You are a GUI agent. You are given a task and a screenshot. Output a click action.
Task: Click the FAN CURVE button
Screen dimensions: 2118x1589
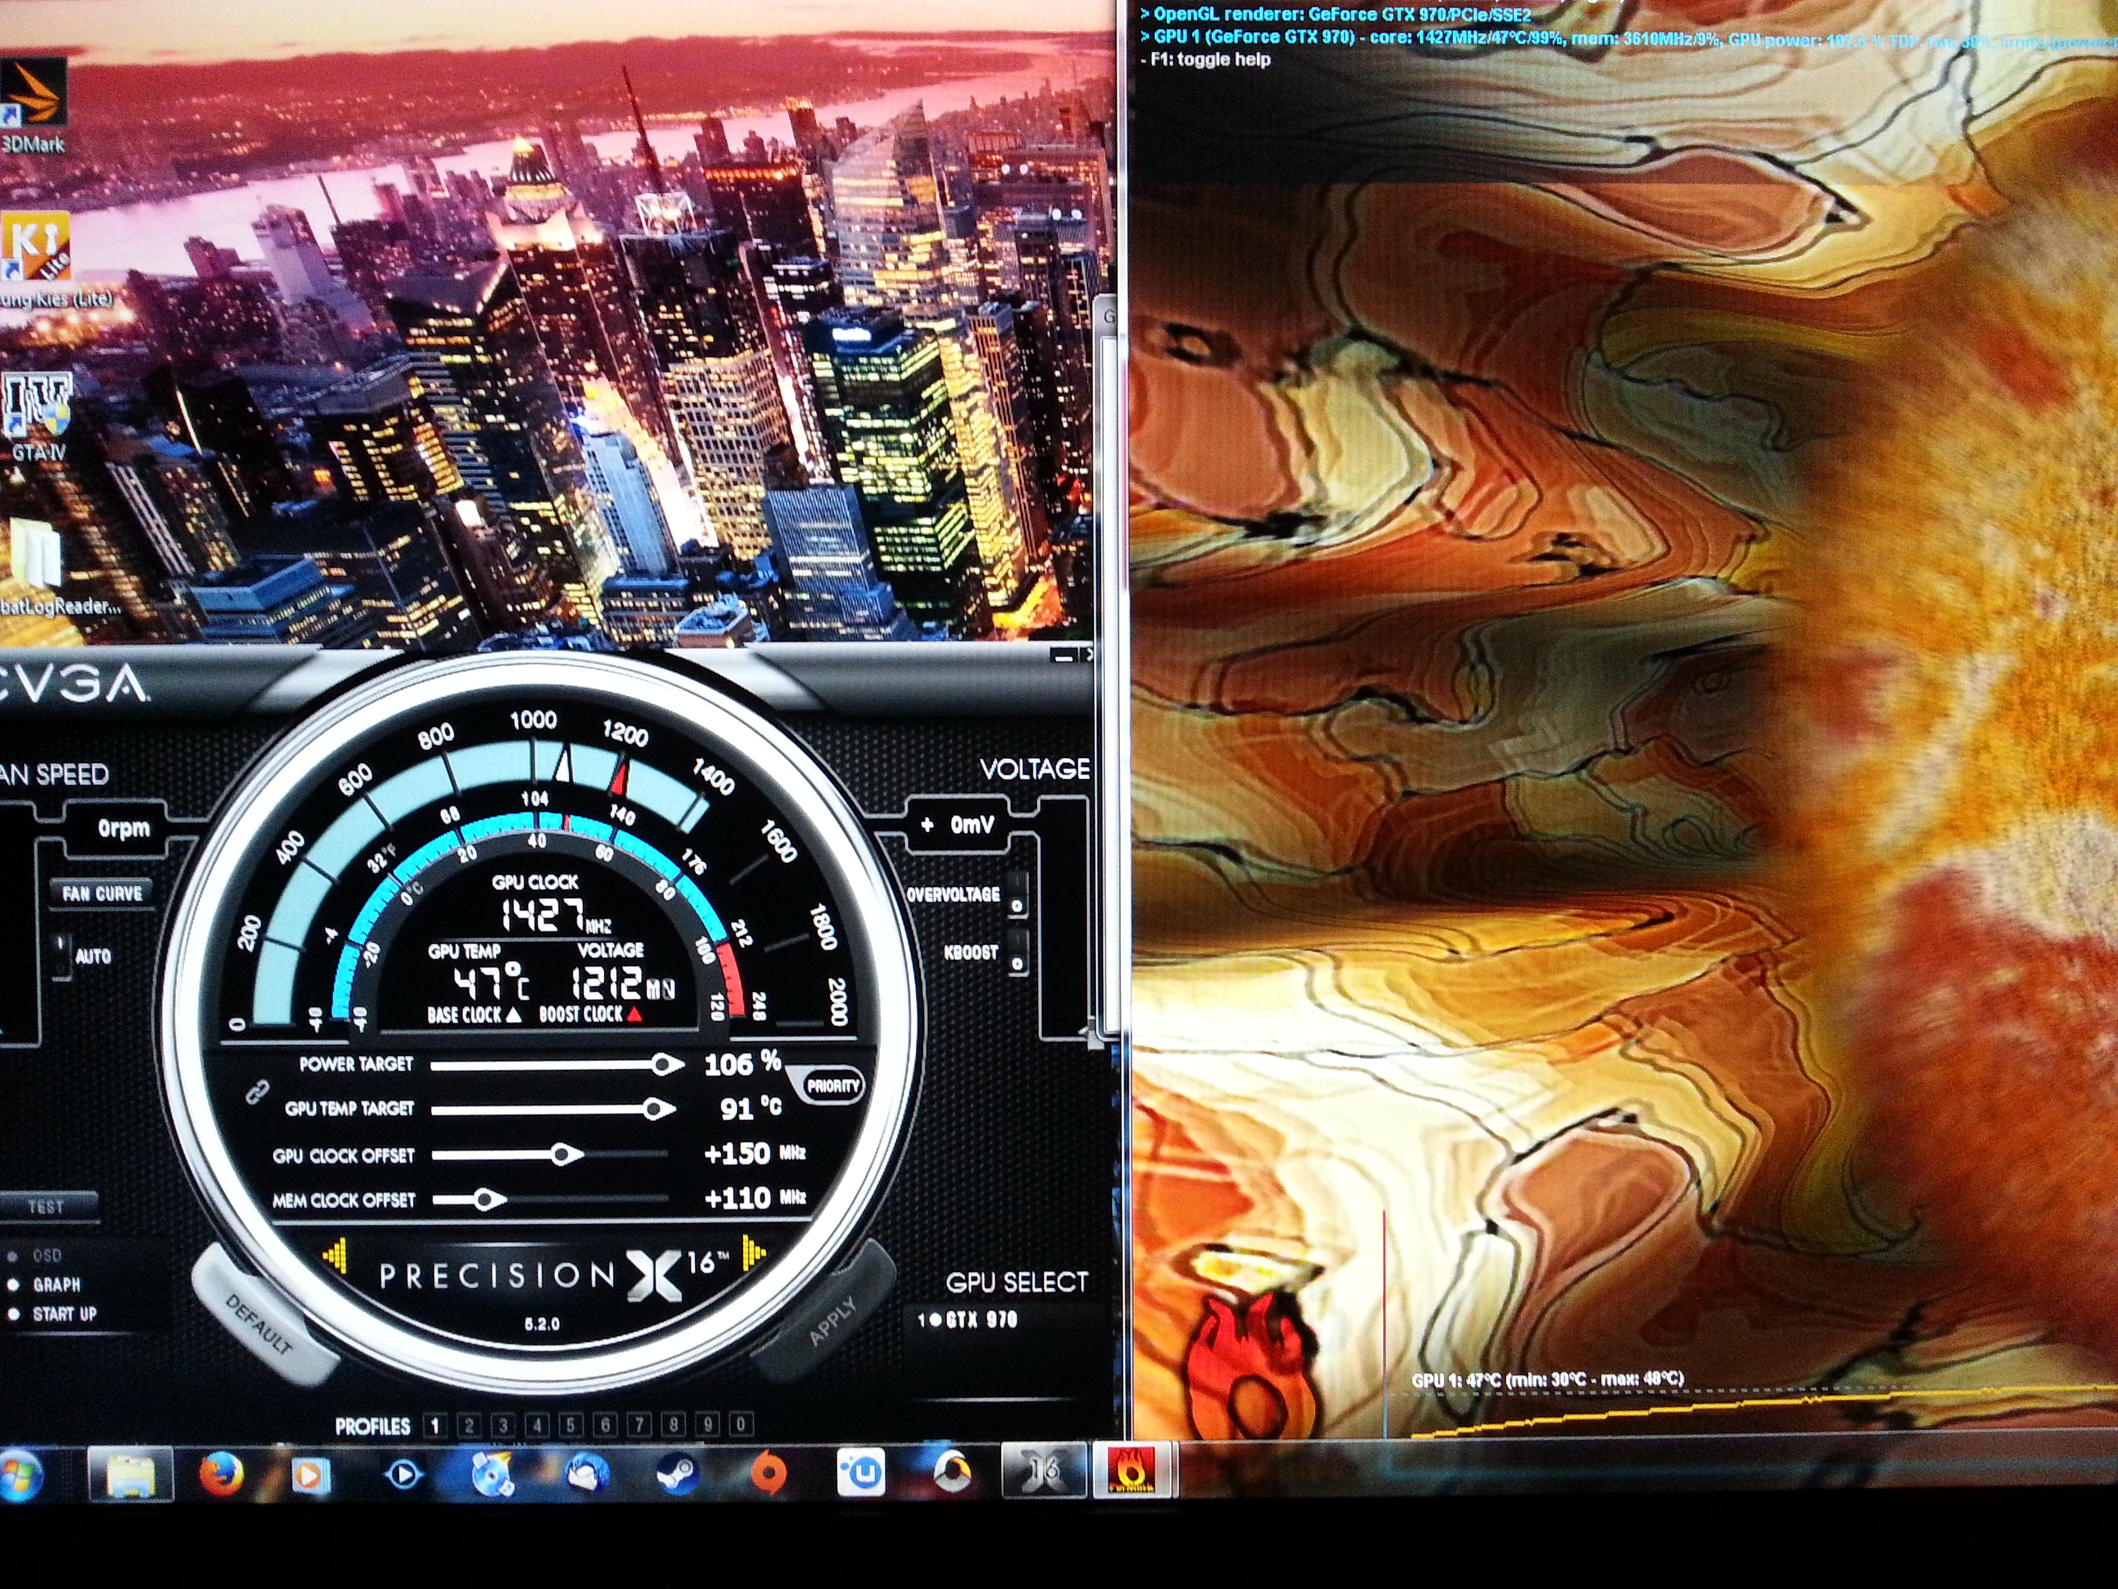coord(102,893)
